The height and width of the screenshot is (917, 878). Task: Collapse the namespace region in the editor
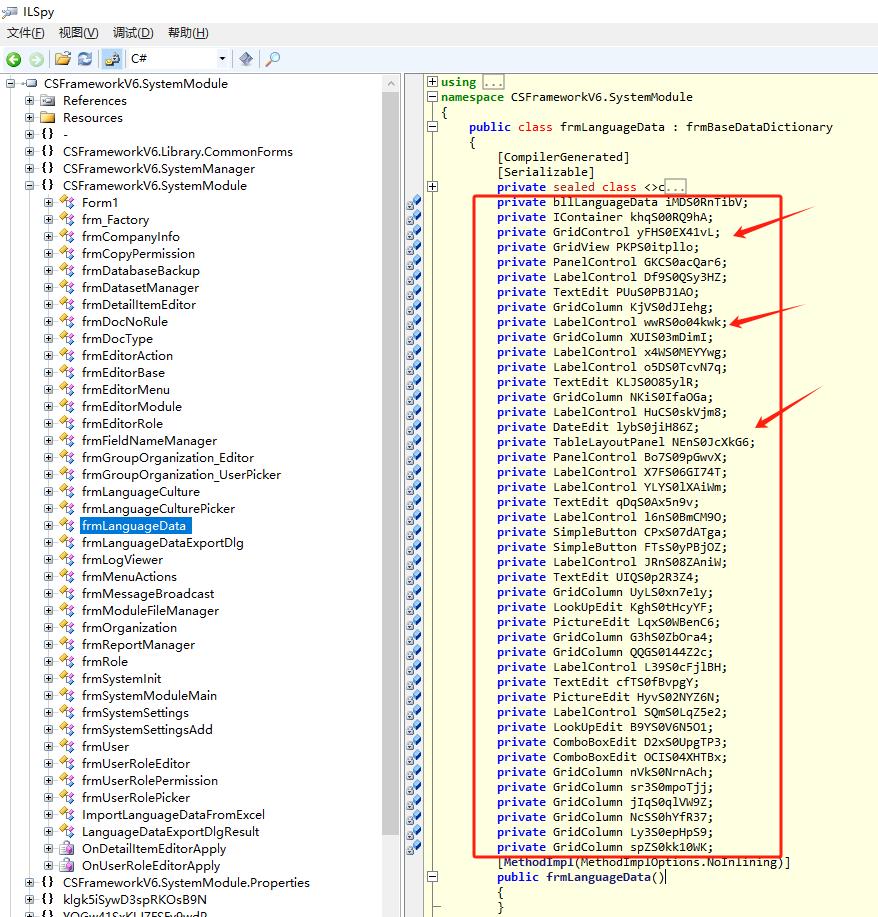point(430,97)
